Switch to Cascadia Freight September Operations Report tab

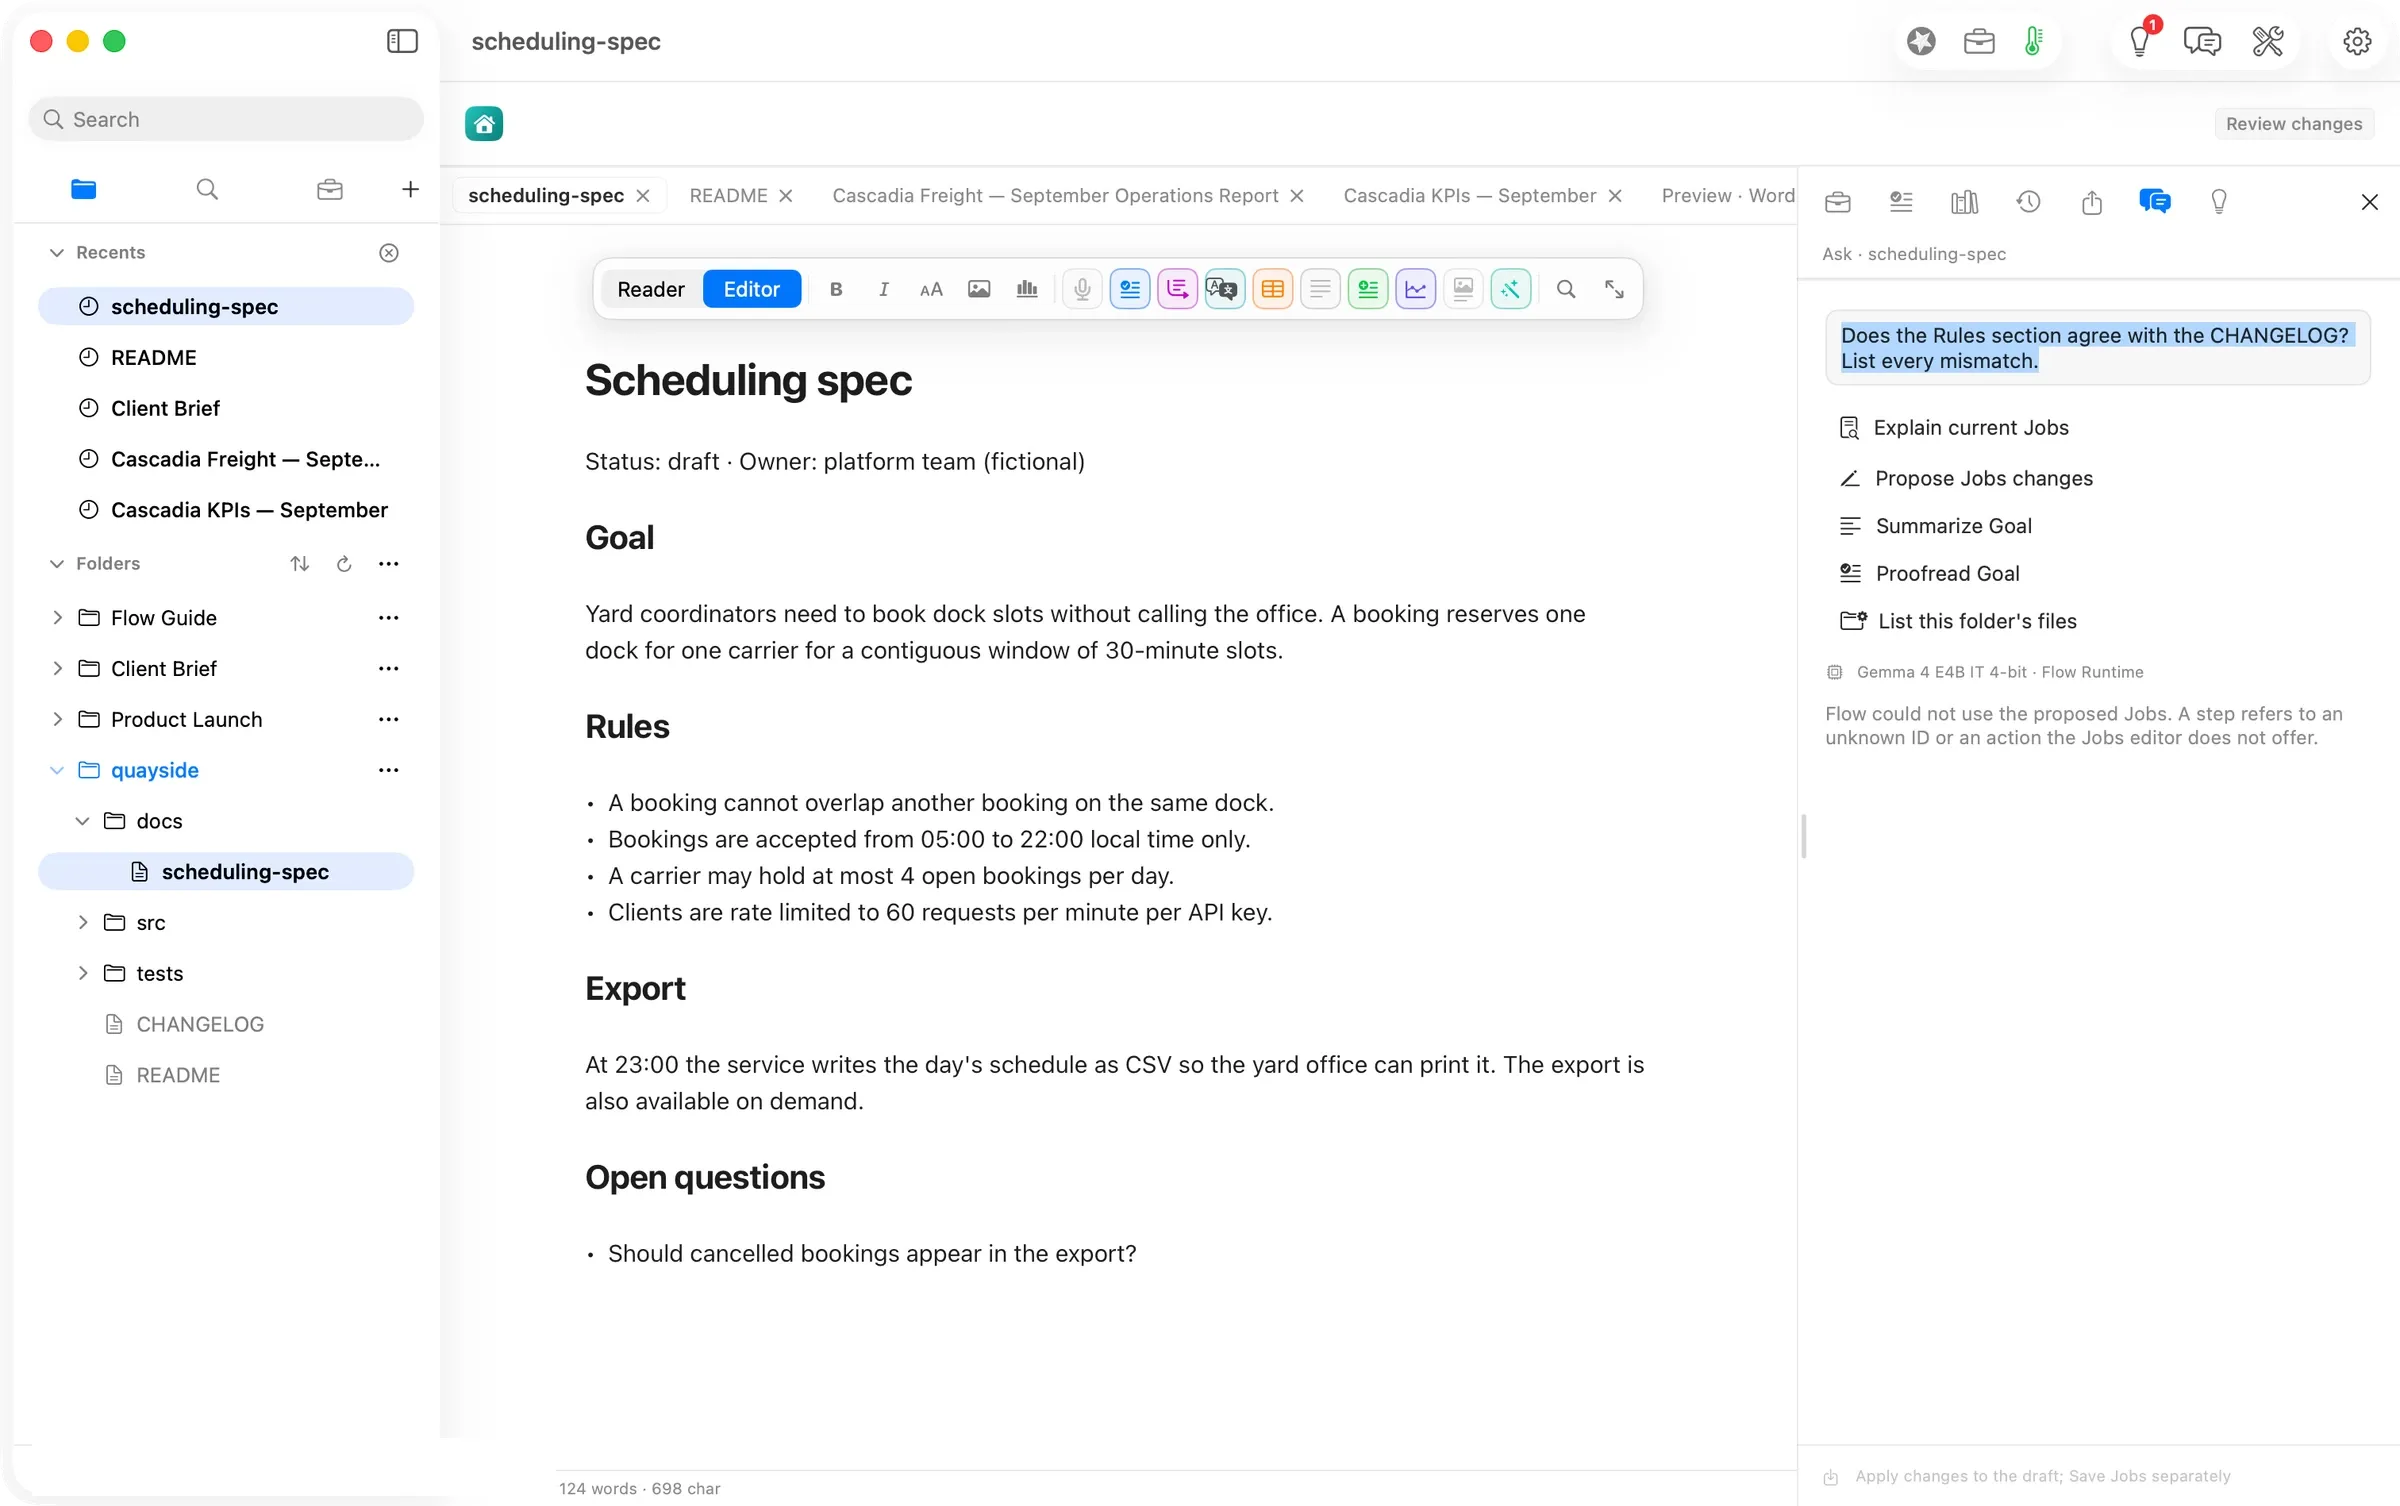coord(1055,196)
